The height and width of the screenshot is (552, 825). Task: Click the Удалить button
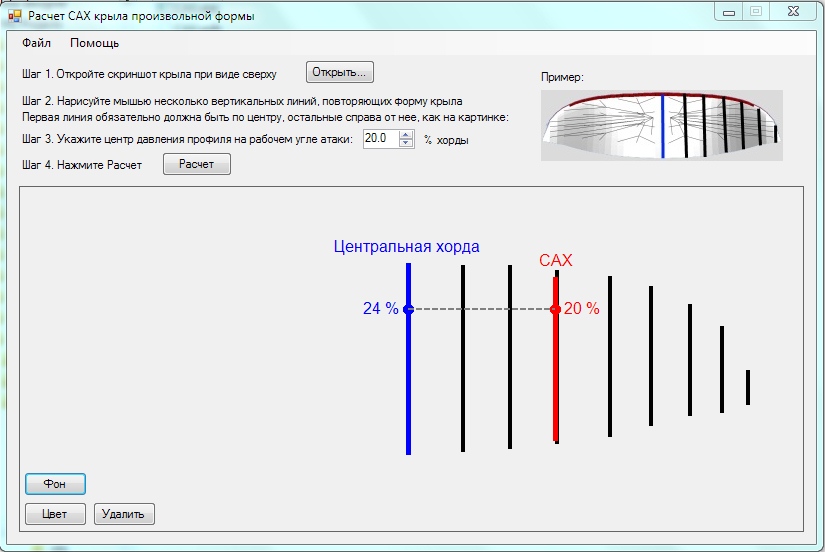click(124, 514)
